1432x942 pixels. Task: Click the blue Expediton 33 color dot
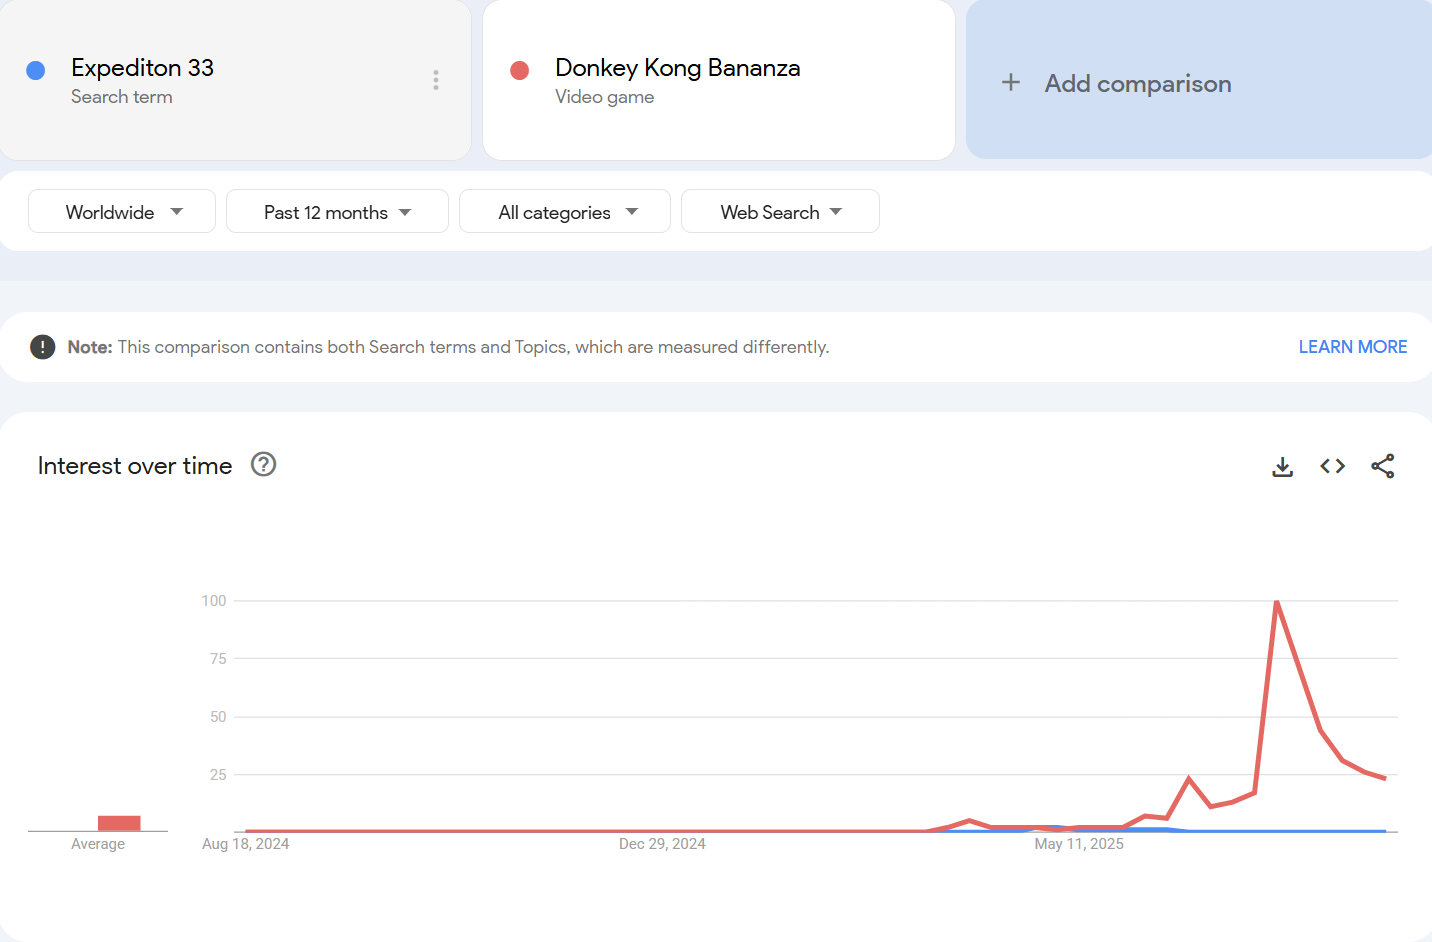[36, 70]
